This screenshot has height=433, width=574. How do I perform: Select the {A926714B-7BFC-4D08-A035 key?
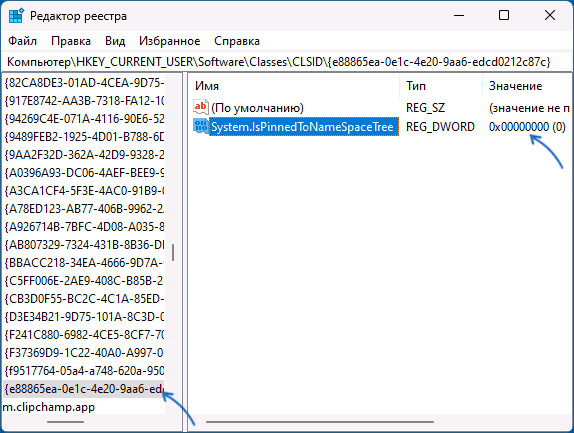pos(84,227)
